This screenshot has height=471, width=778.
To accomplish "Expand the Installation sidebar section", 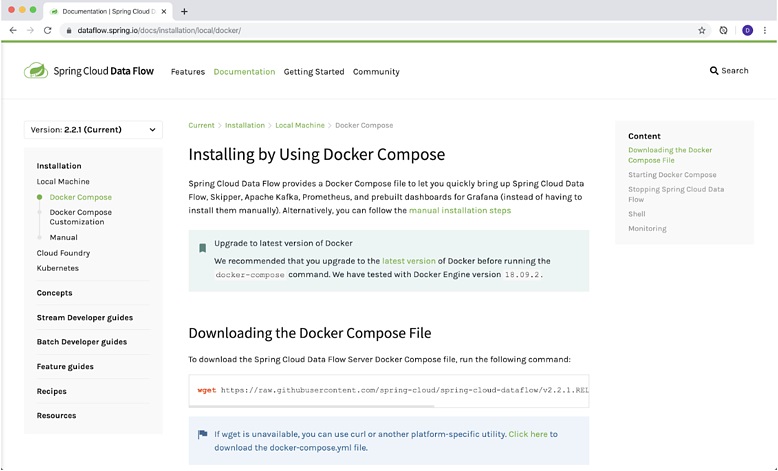I will (x=59, y=166).
